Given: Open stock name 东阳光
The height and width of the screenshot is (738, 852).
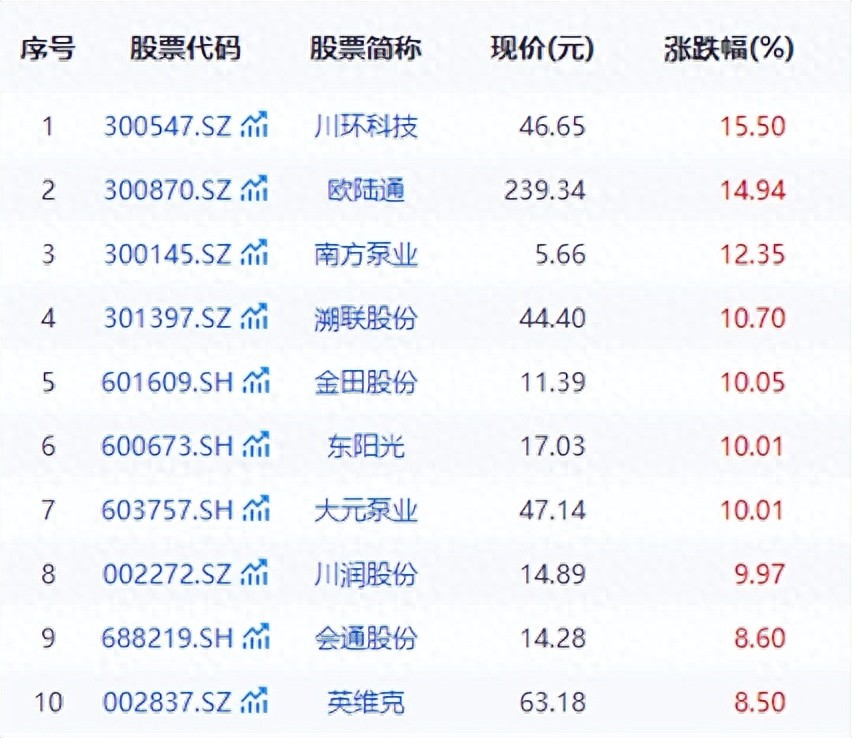Looking at the screenshot, I should [x=365, y=446].
